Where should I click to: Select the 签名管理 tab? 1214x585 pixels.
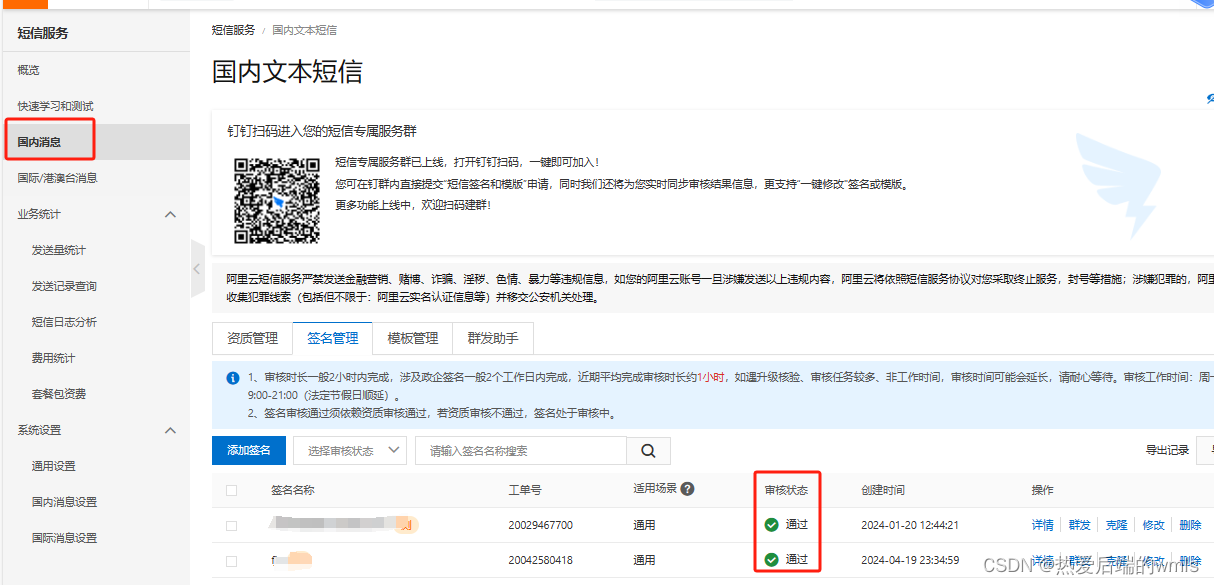(333, 338)
